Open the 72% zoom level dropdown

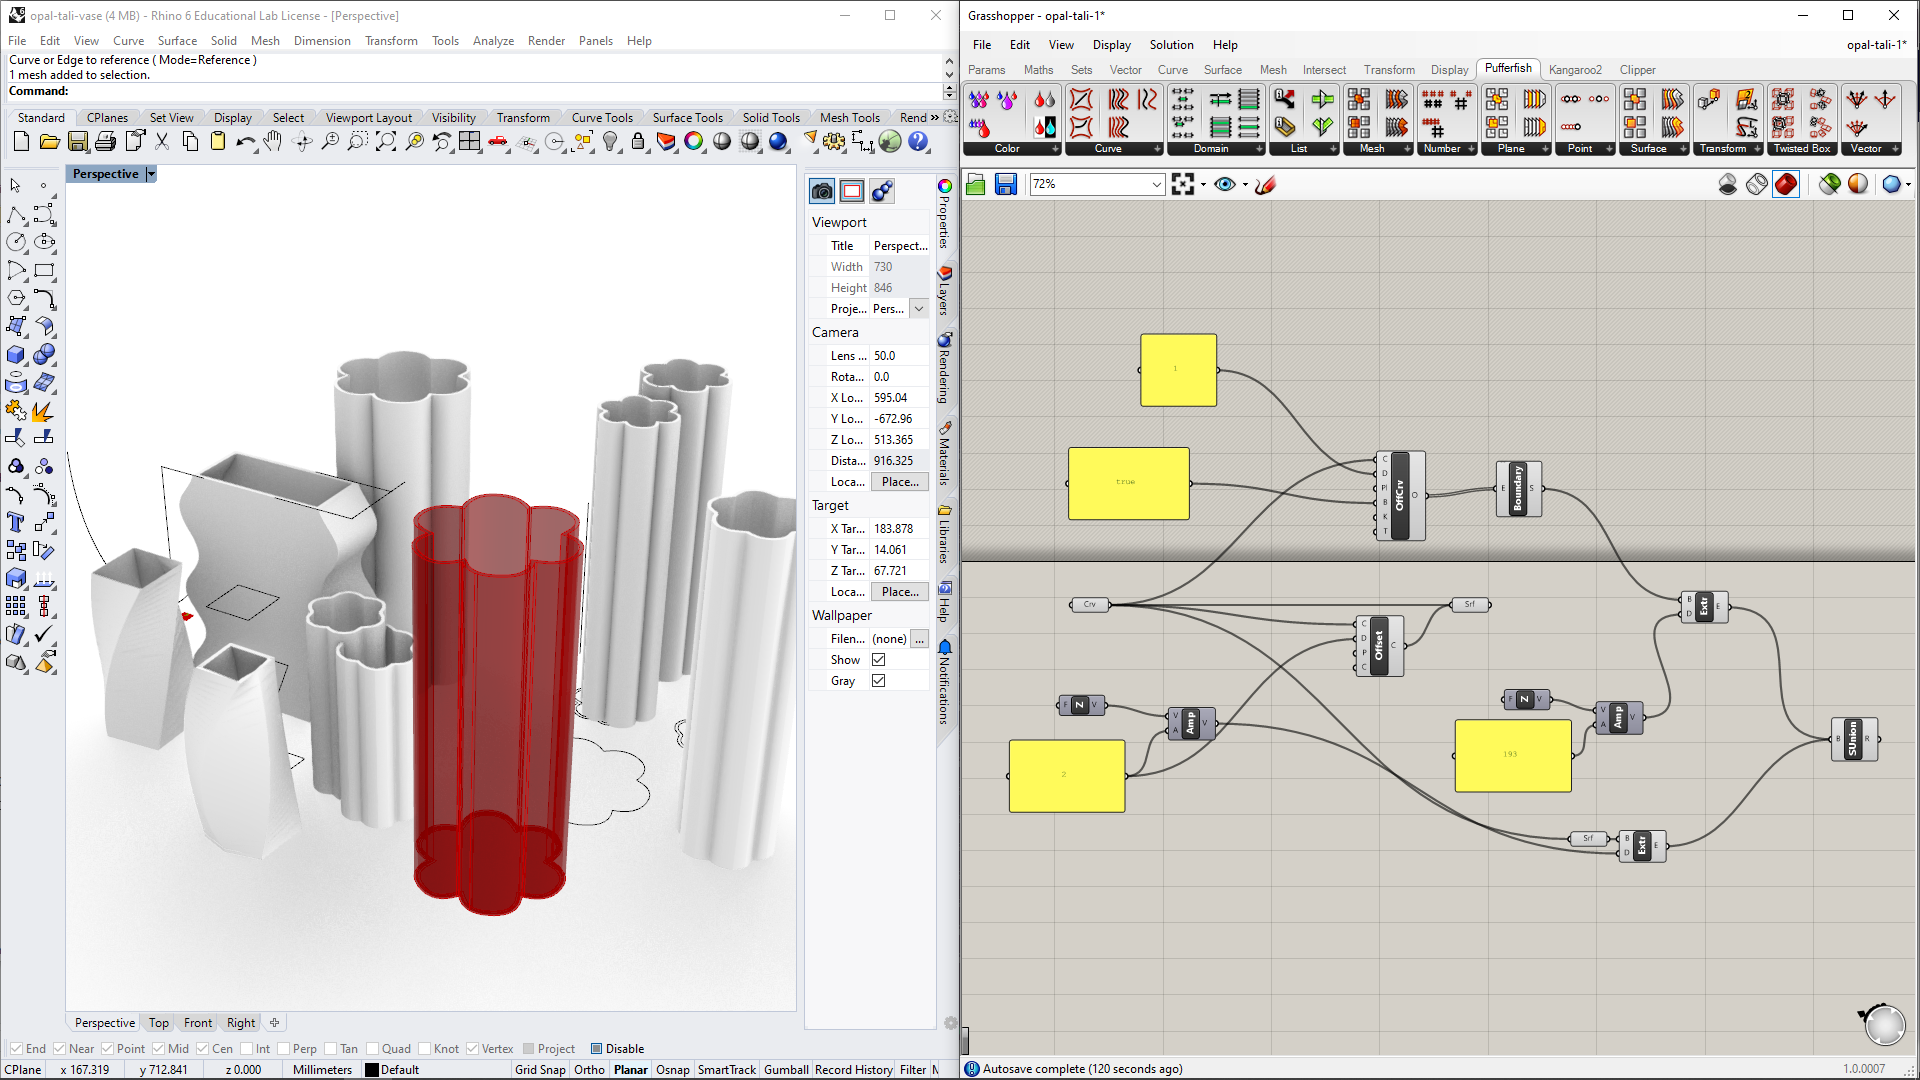click(x=1156, y=184)
